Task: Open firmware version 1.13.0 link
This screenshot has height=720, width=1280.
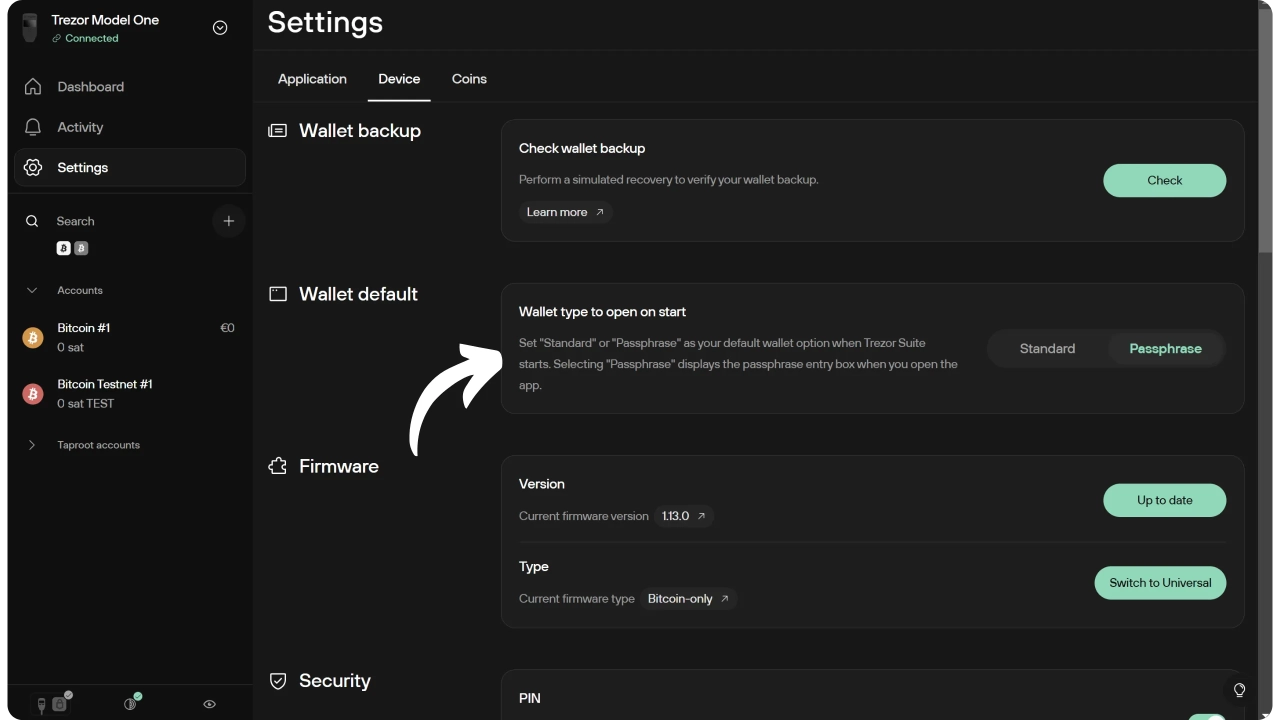Action: 684,516
